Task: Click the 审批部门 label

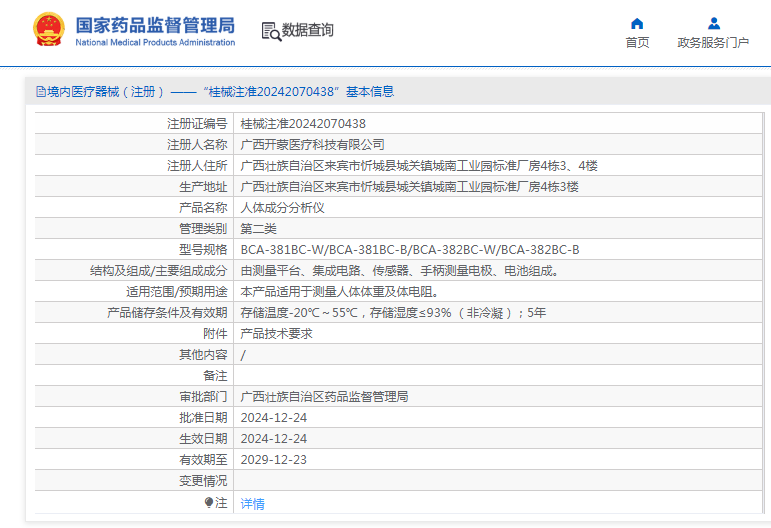Action: click(203, 397)
